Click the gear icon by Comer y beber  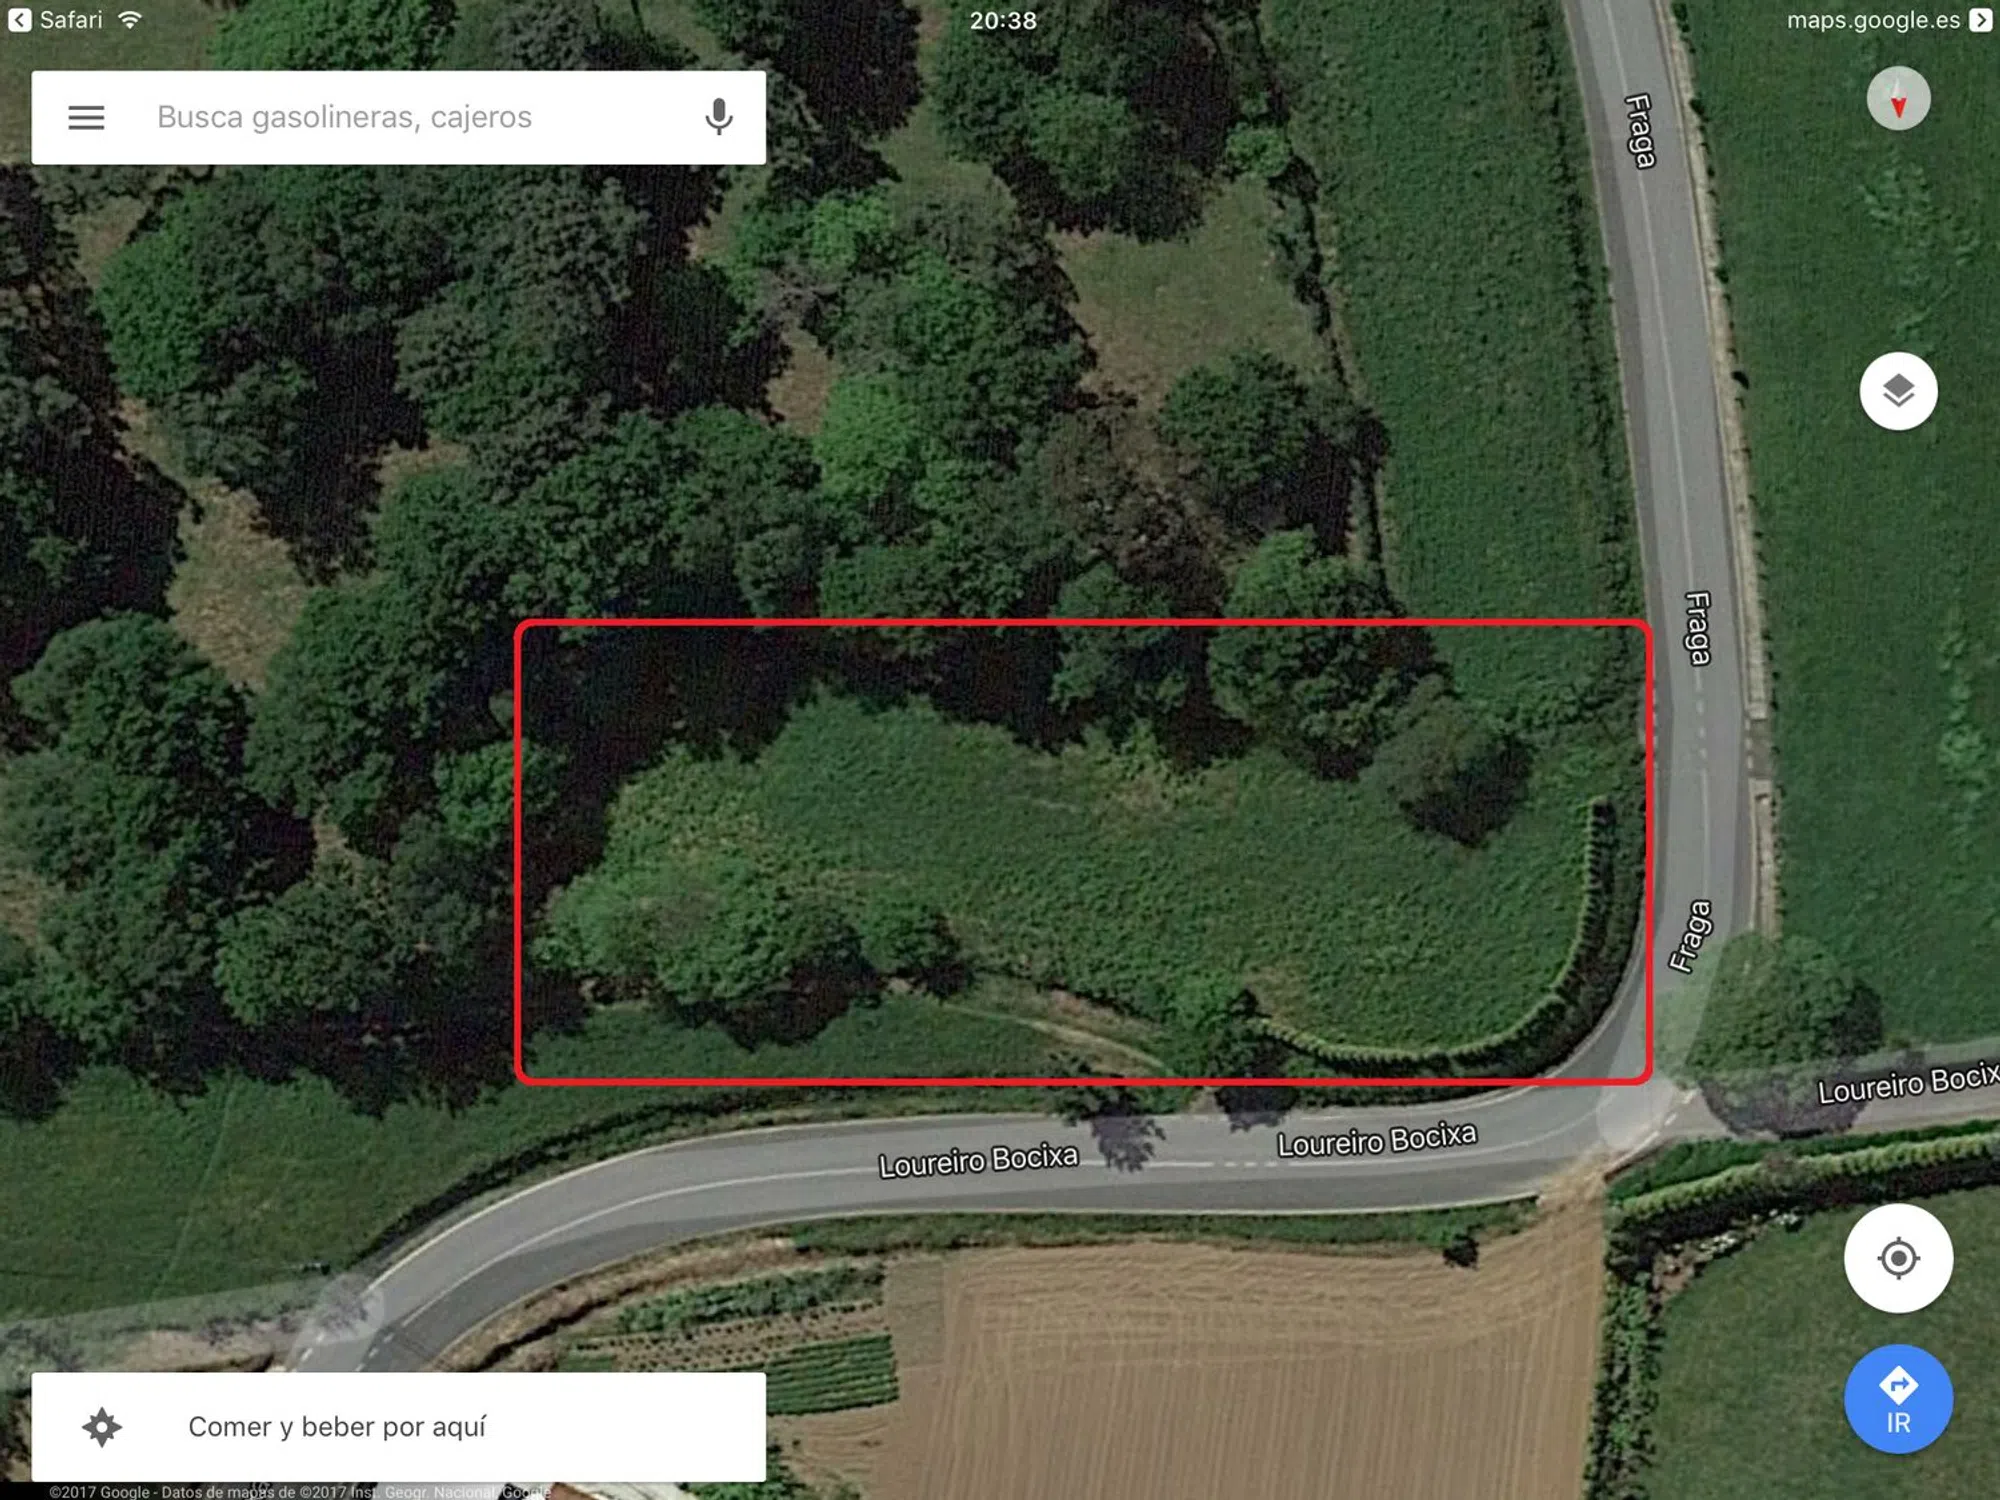(102, 1427)
